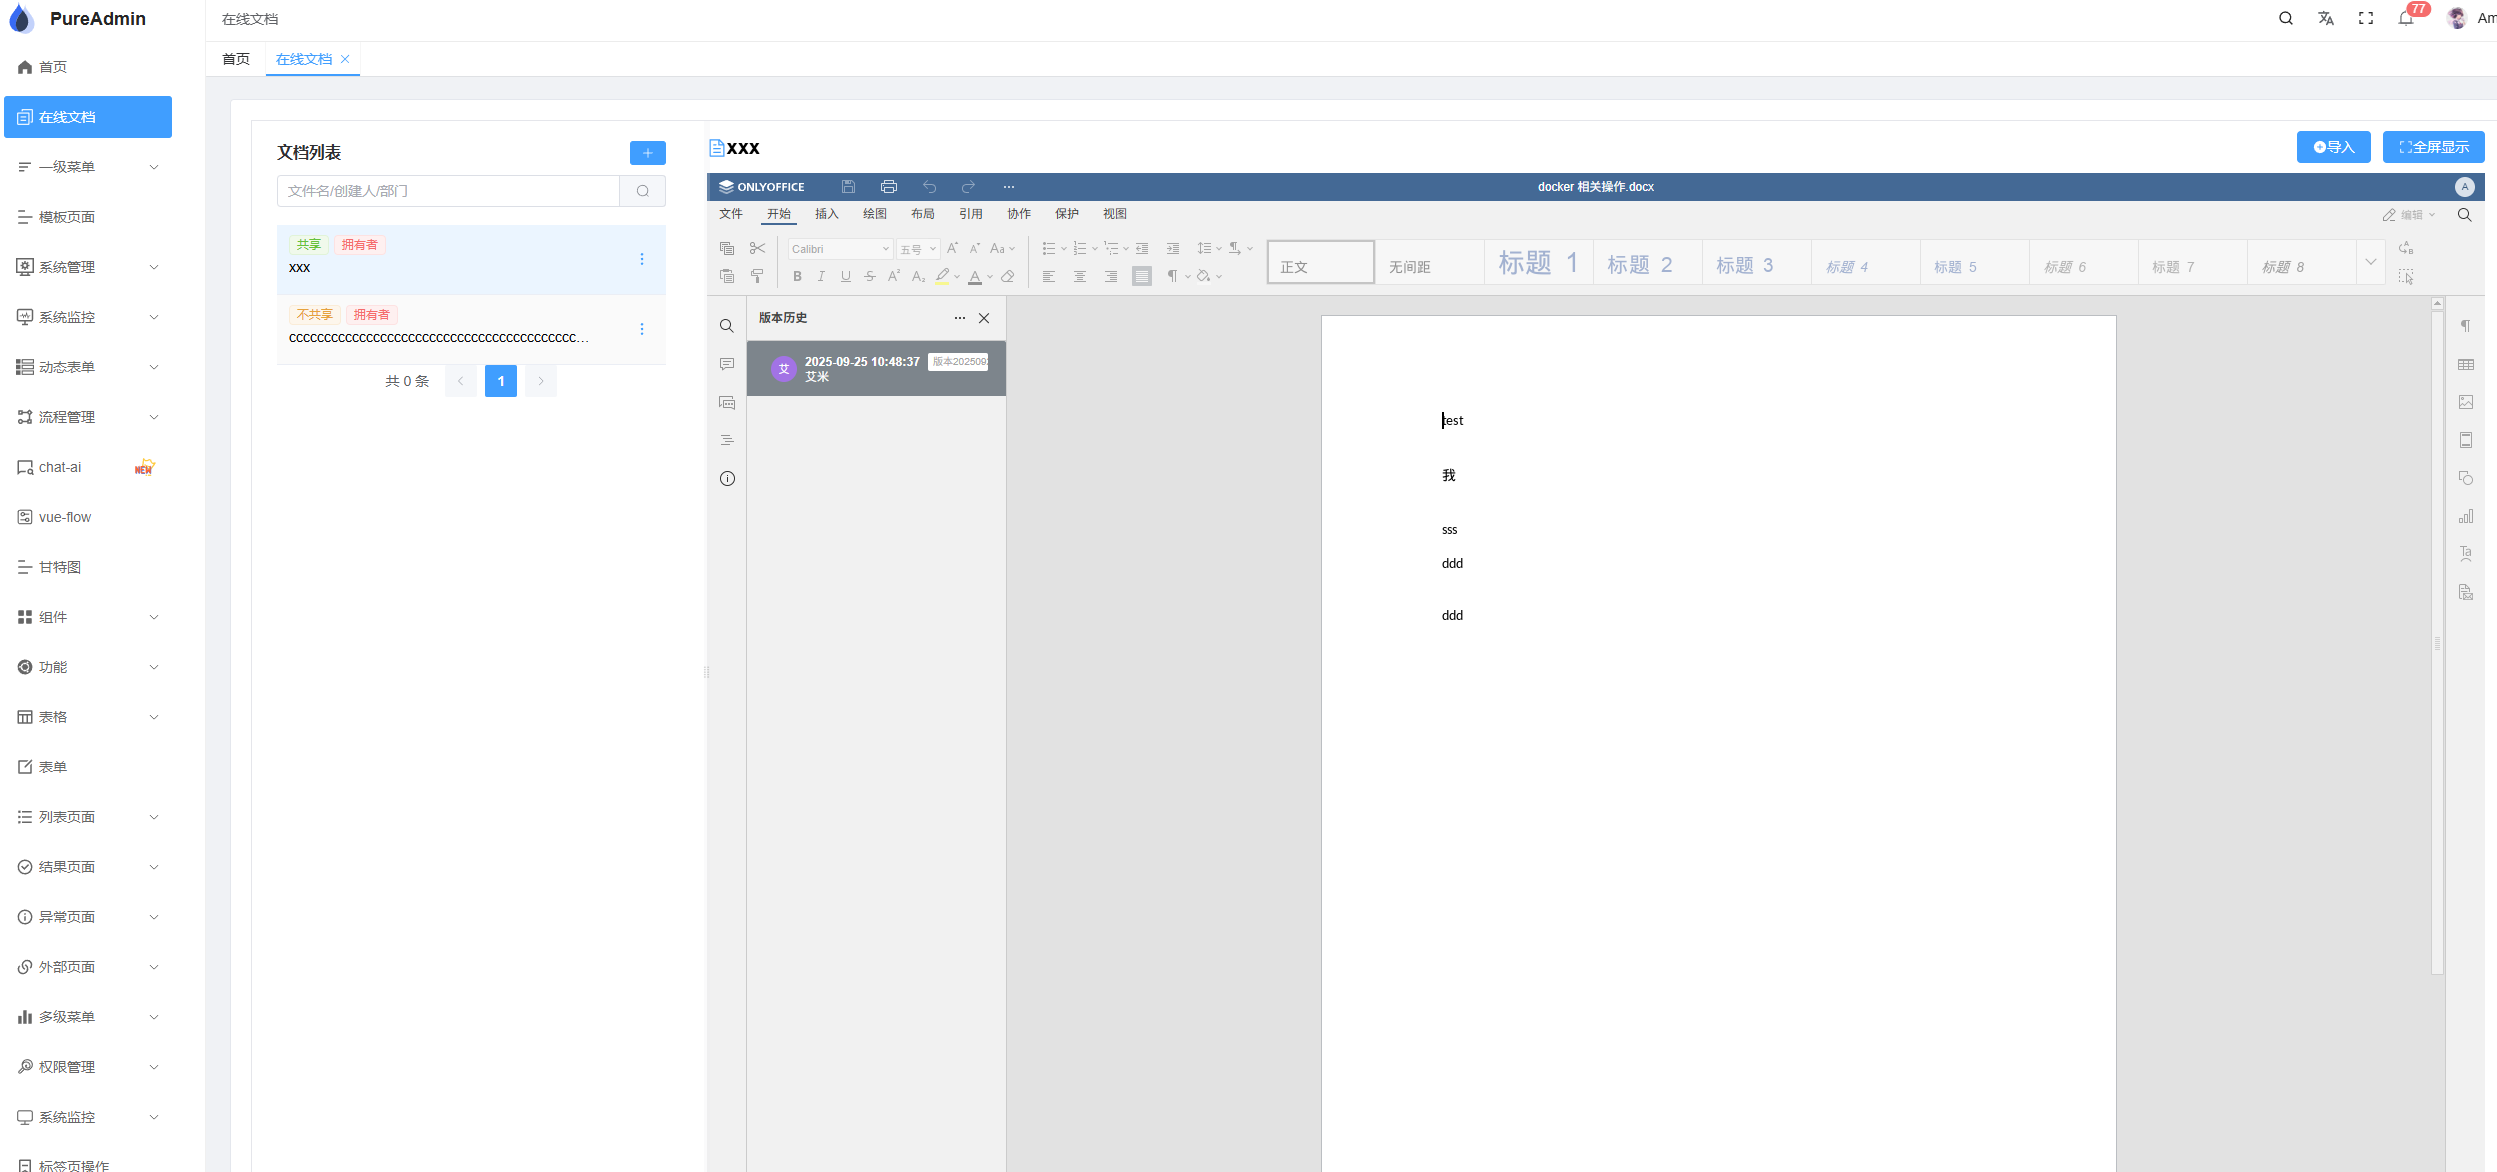Screen dimensions: 2497x1172
Task: Click the format painter (copy style) icon
Action: [757, 276]
